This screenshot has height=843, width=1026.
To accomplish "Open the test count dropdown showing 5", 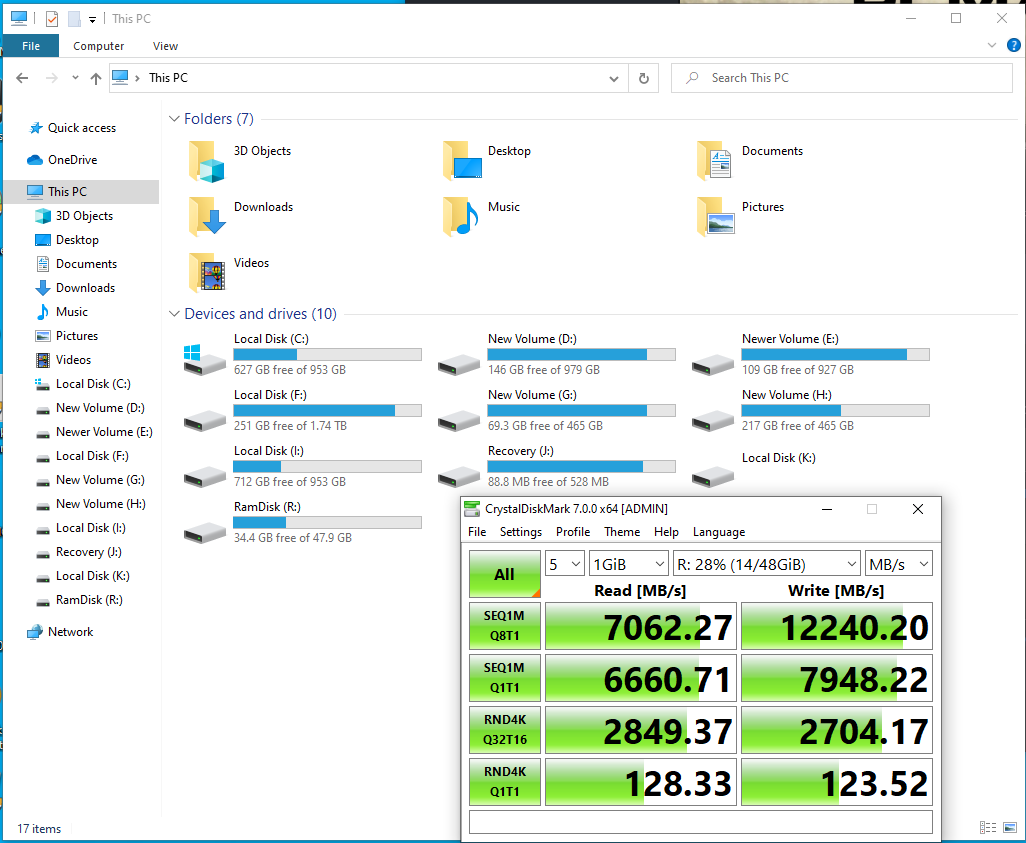I will 564,565.
